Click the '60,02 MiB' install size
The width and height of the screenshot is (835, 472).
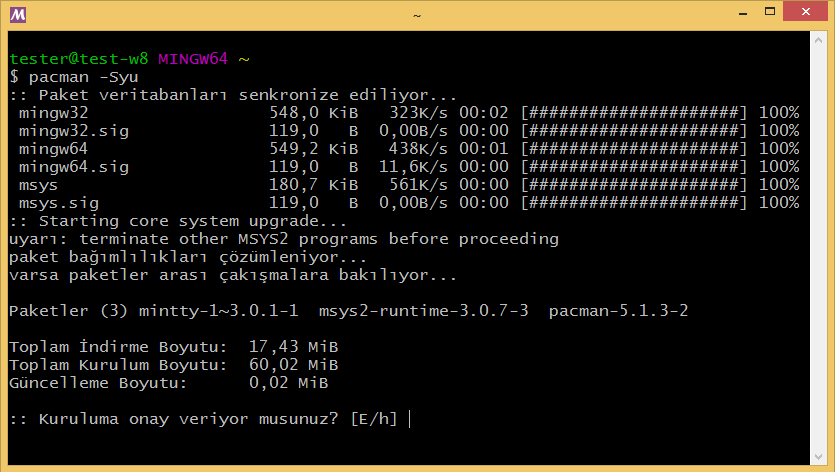tap(293, 365)
